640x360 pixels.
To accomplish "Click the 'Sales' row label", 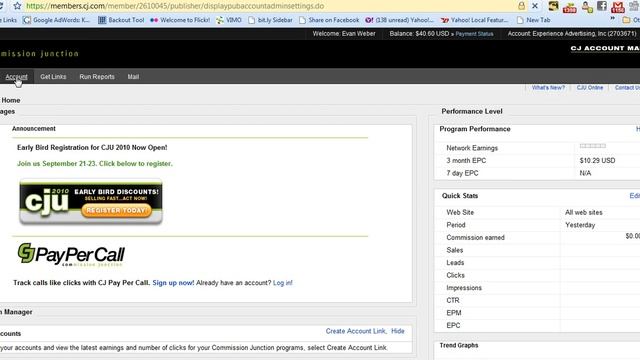I will (x=454, y=250).
